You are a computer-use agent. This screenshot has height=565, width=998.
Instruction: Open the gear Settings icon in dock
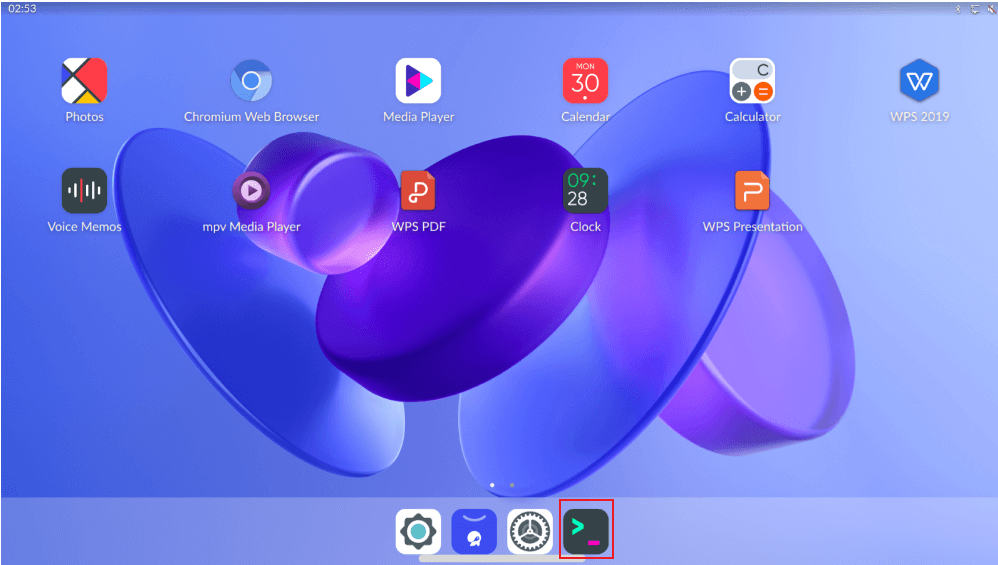pyautogui.click(x=530, y=531)
